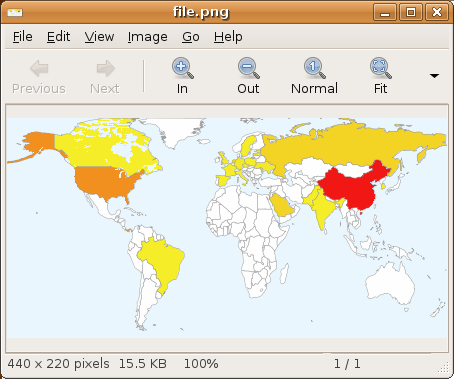Click the Next image arrow

[105, 68]
